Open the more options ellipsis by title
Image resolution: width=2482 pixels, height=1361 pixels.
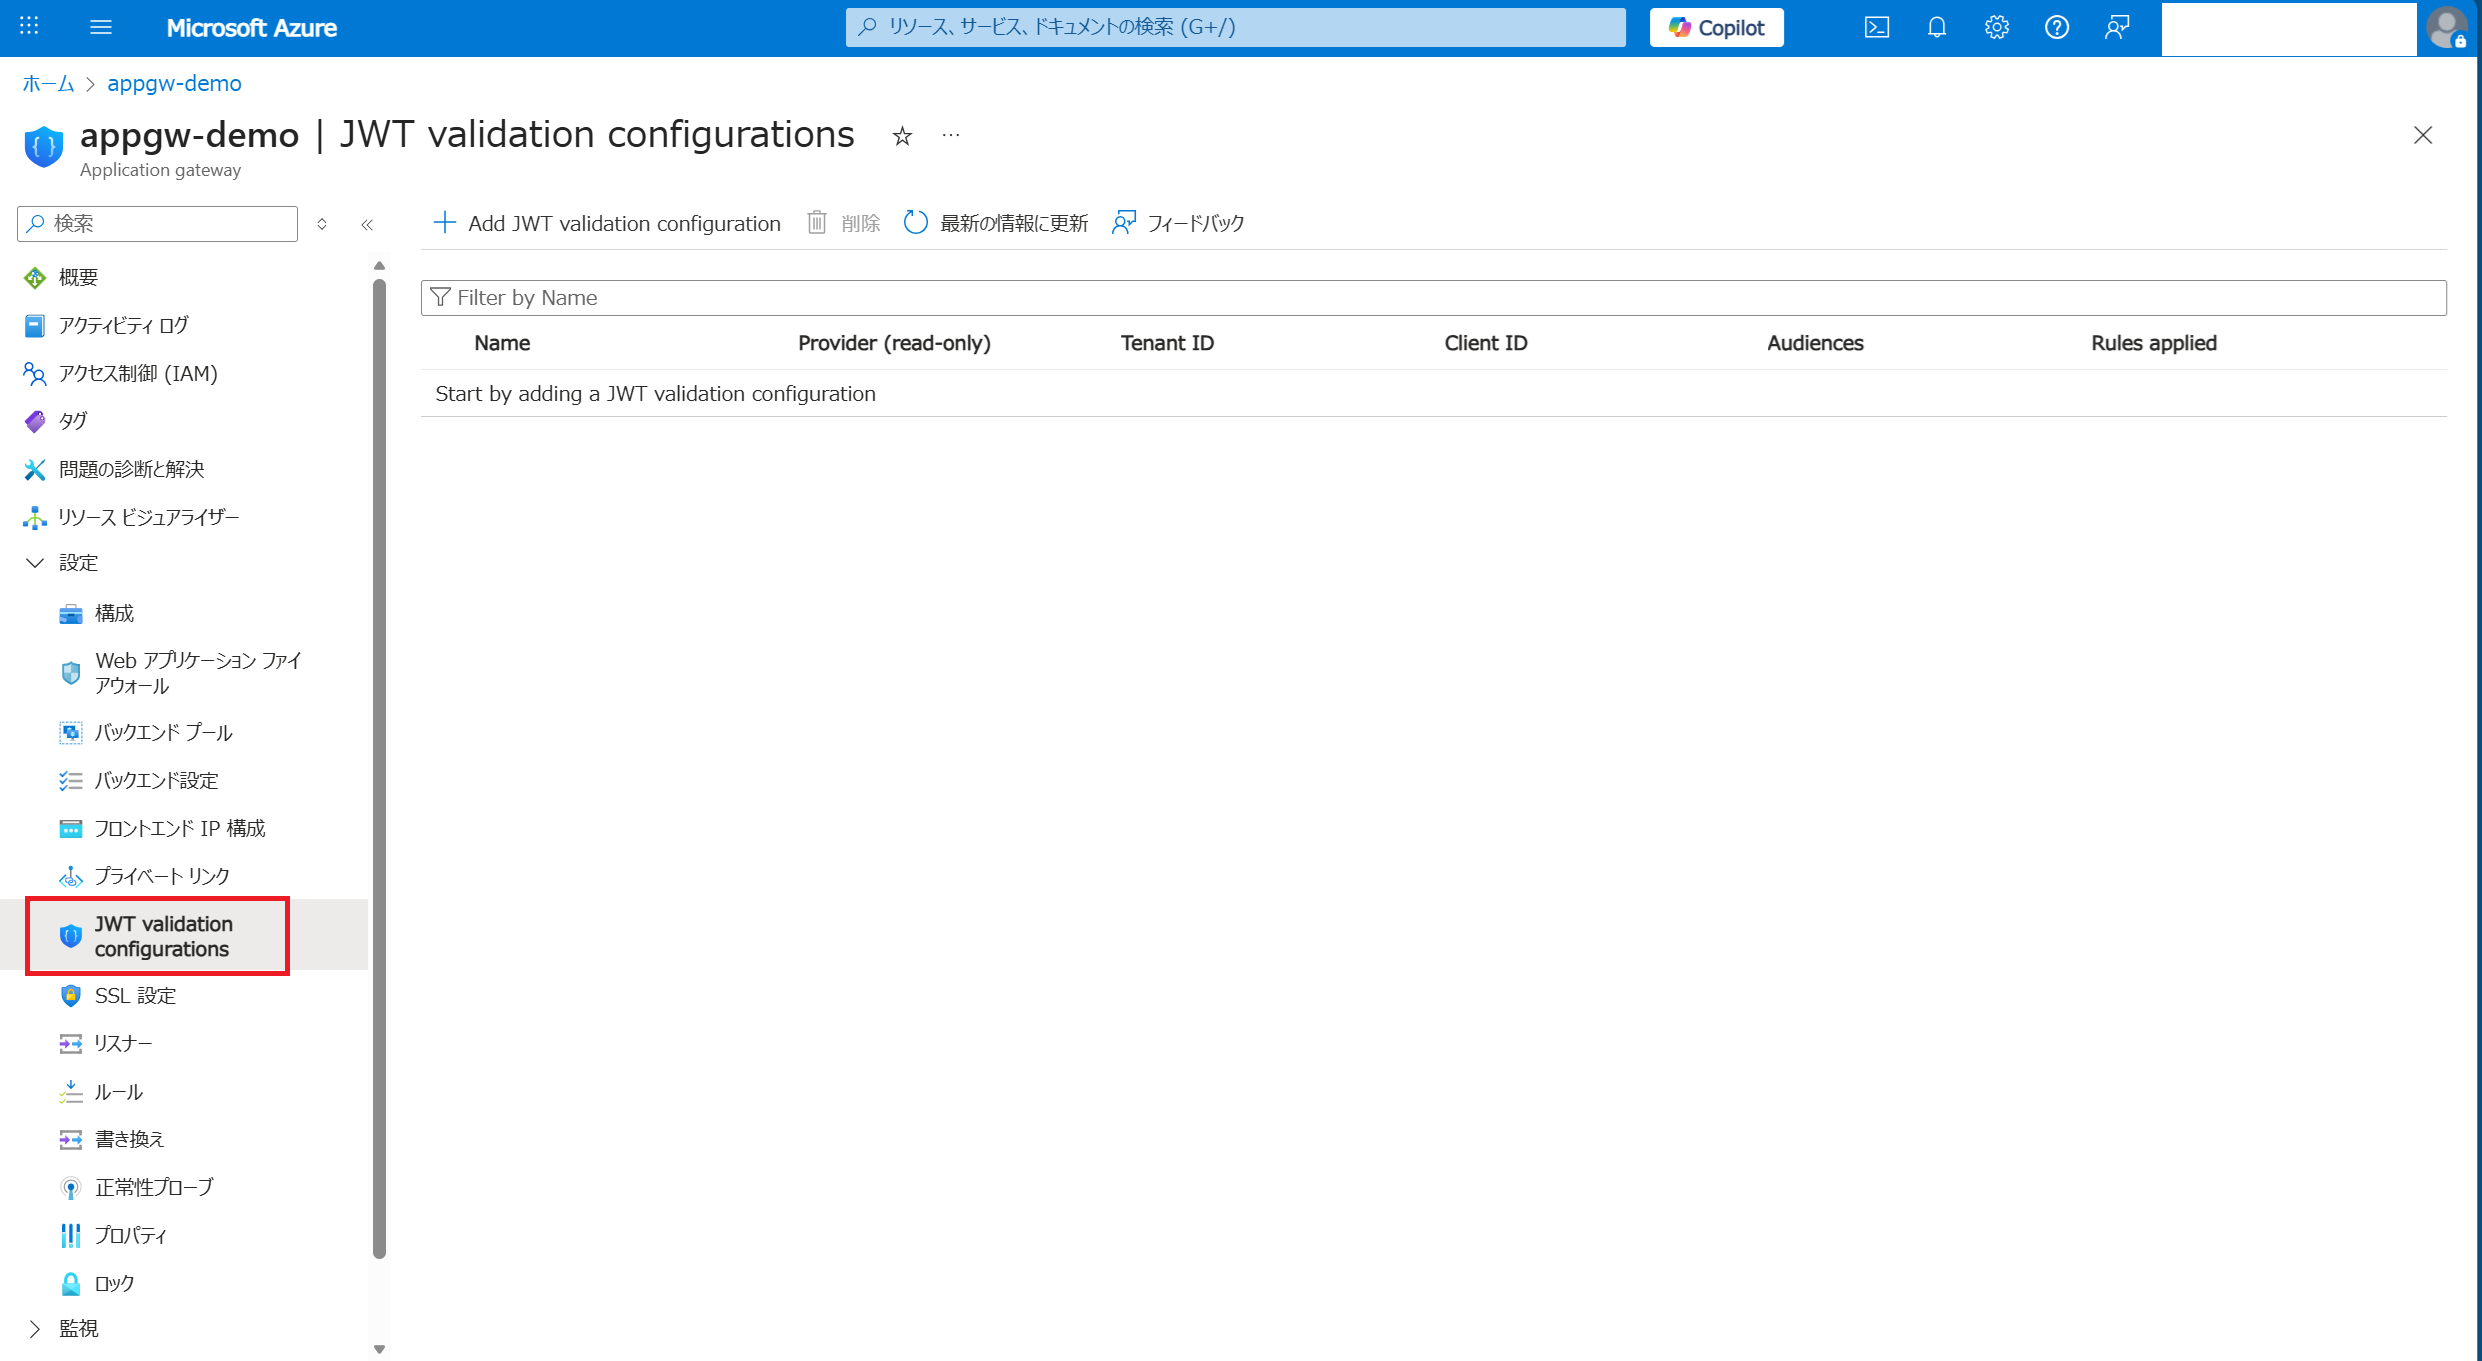pyautogui.click(x=951, y=136)
